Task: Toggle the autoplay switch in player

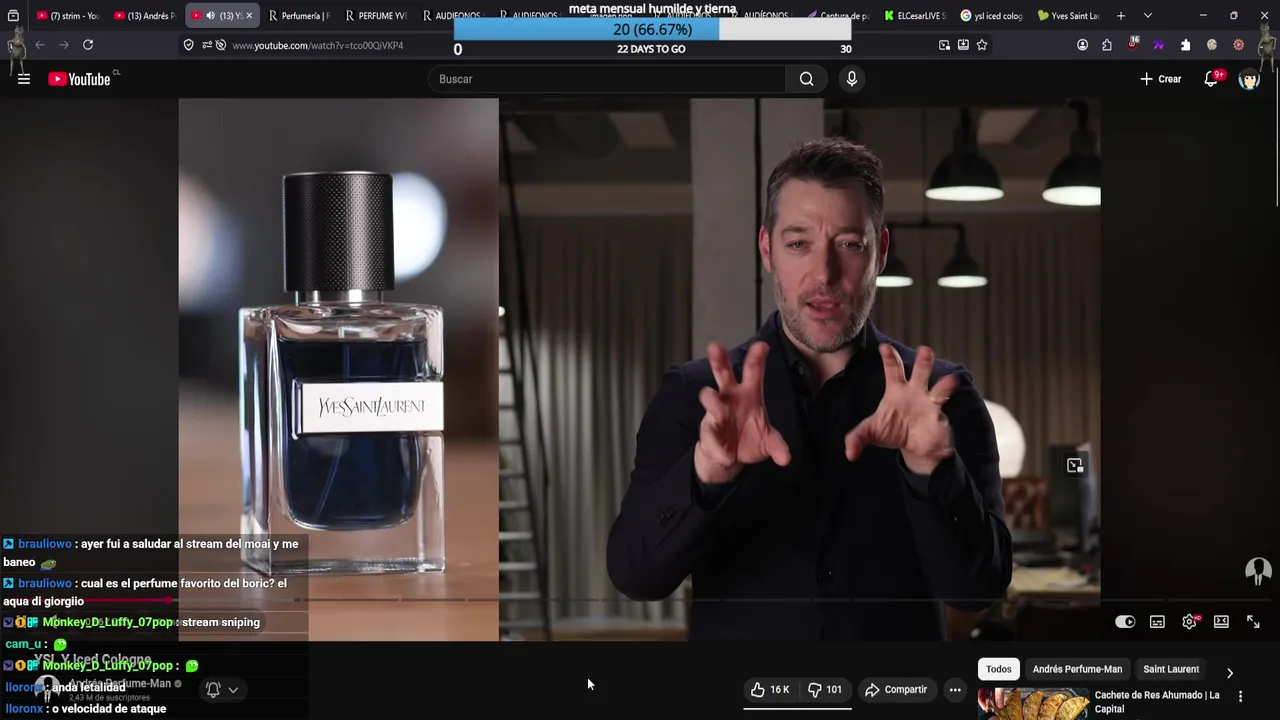Action: click(x=1125, y=622)
